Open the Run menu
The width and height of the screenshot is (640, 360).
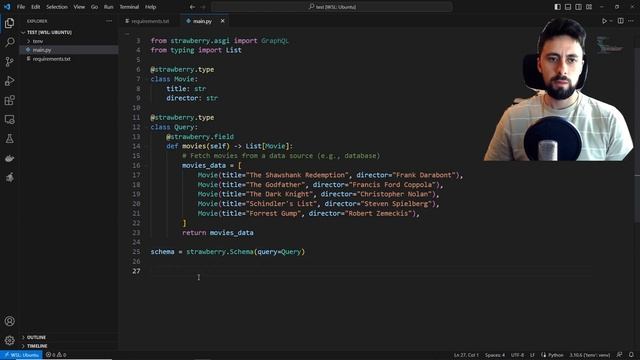click(108, 7)
